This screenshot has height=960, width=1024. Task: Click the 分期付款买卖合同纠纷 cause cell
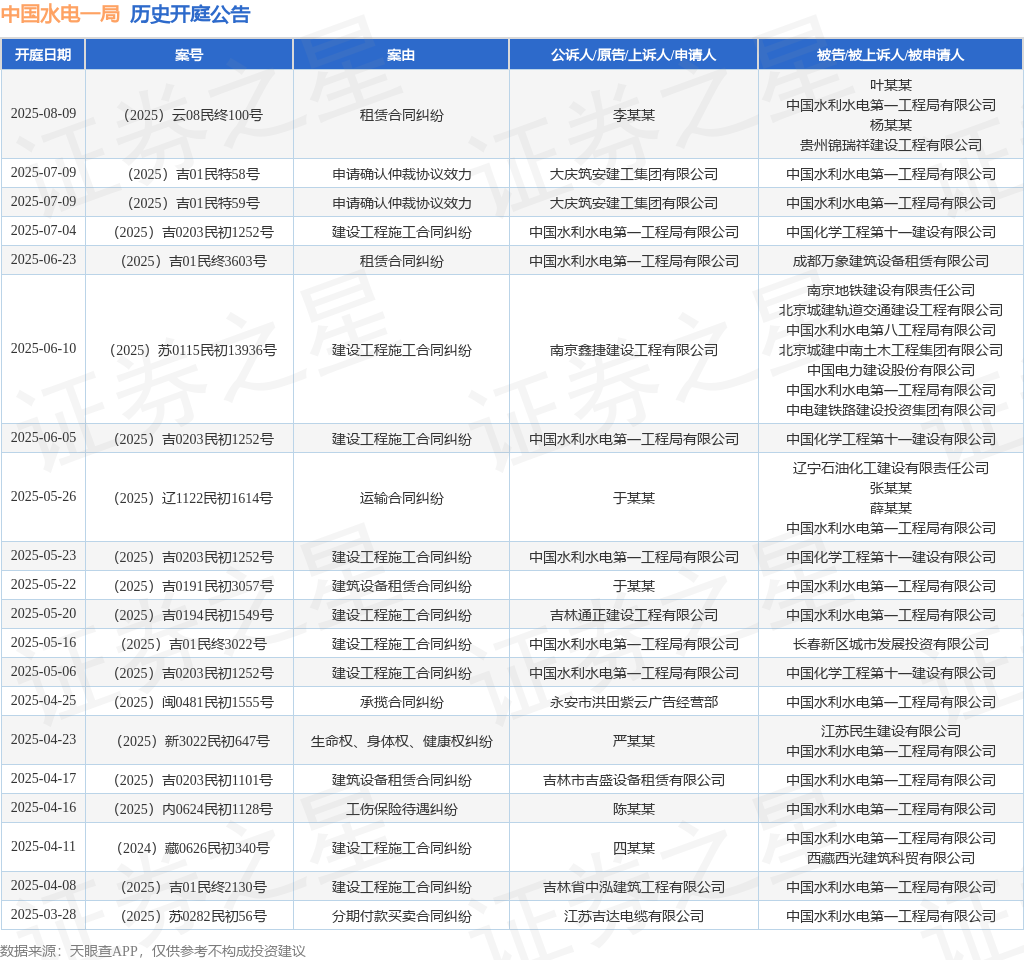click(401, 917)
